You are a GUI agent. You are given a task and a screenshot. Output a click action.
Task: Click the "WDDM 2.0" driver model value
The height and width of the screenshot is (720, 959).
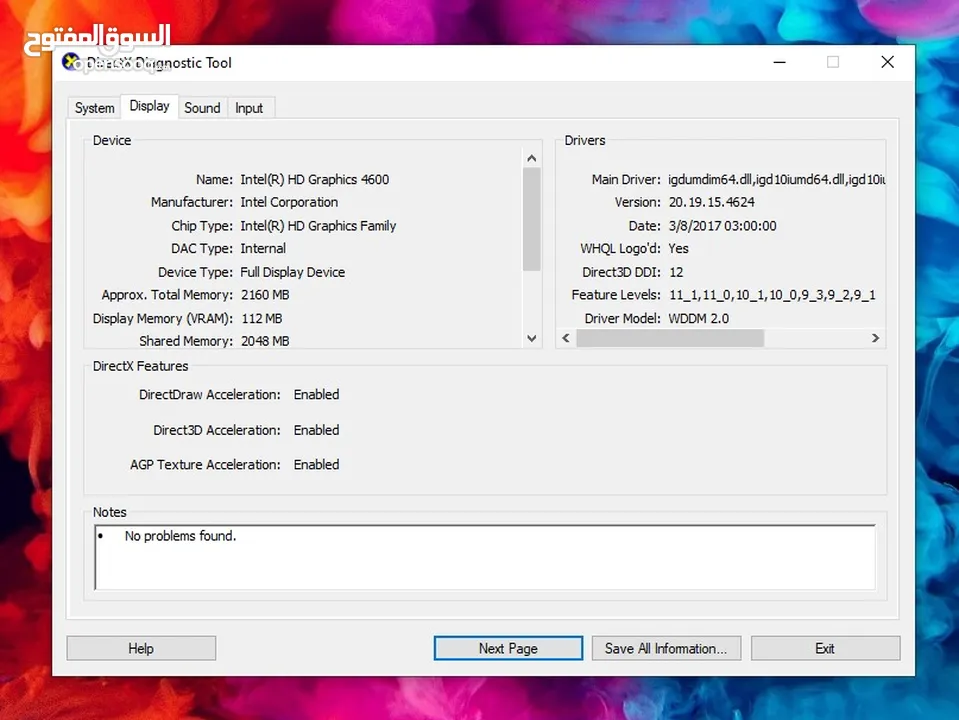[698, 319]
